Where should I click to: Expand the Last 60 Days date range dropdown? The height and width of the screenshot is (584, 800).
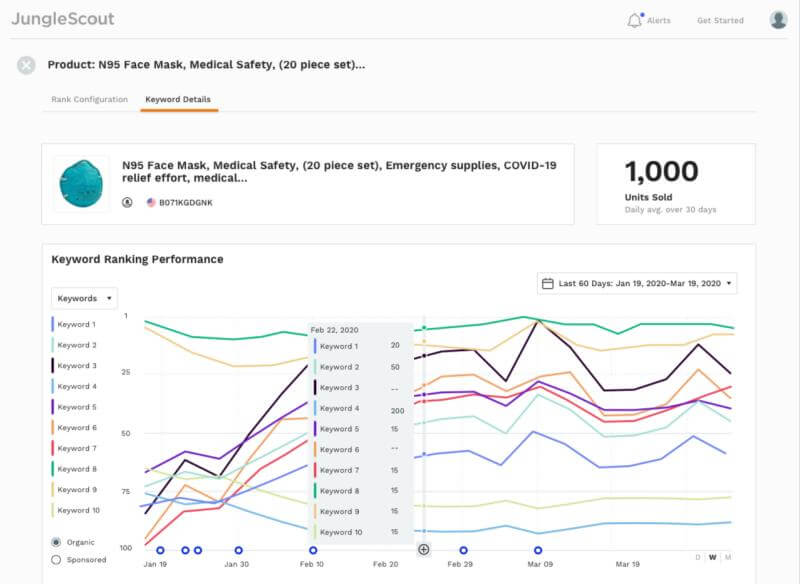click(637, 284)
